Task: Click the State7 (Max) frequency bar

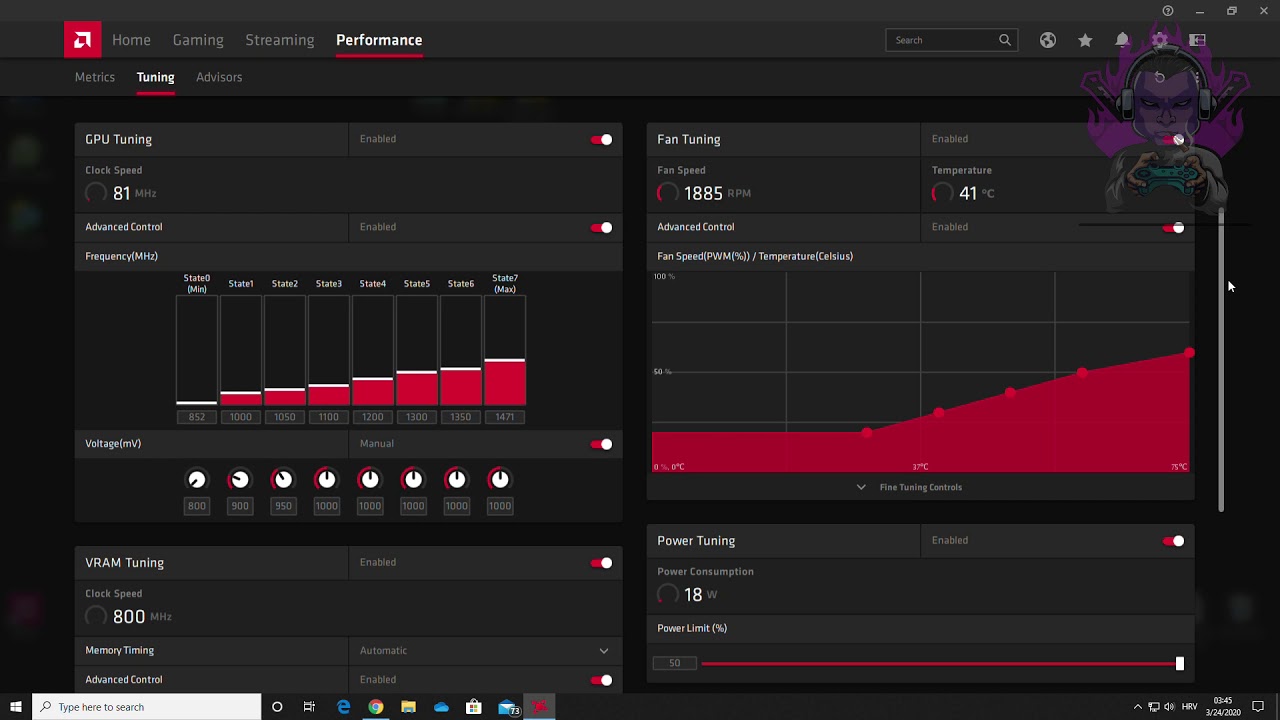Action: 505,351
